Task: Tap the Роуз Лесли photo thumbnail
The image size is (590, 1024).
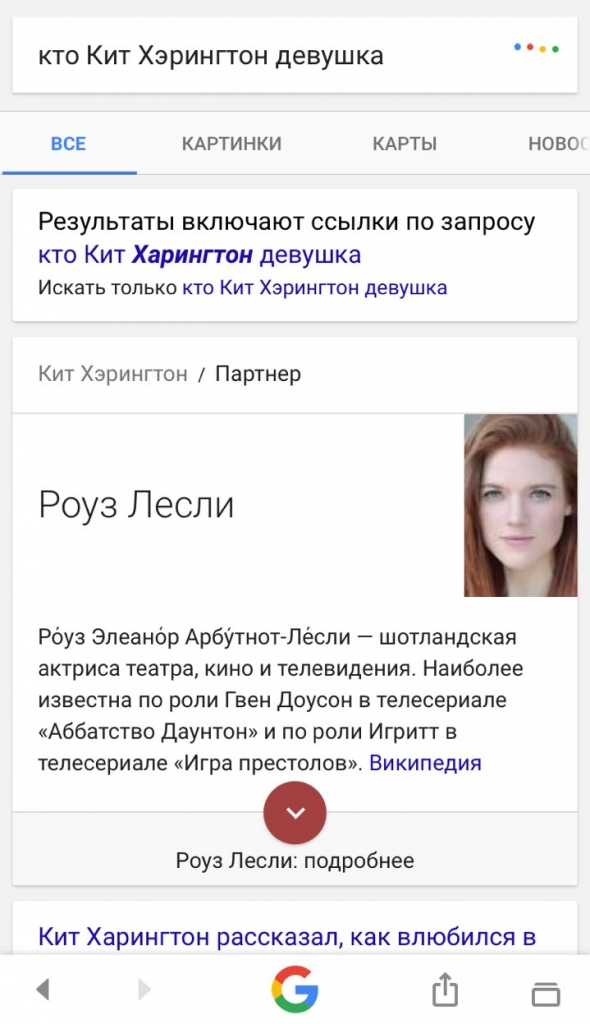Action: [521, 505]
